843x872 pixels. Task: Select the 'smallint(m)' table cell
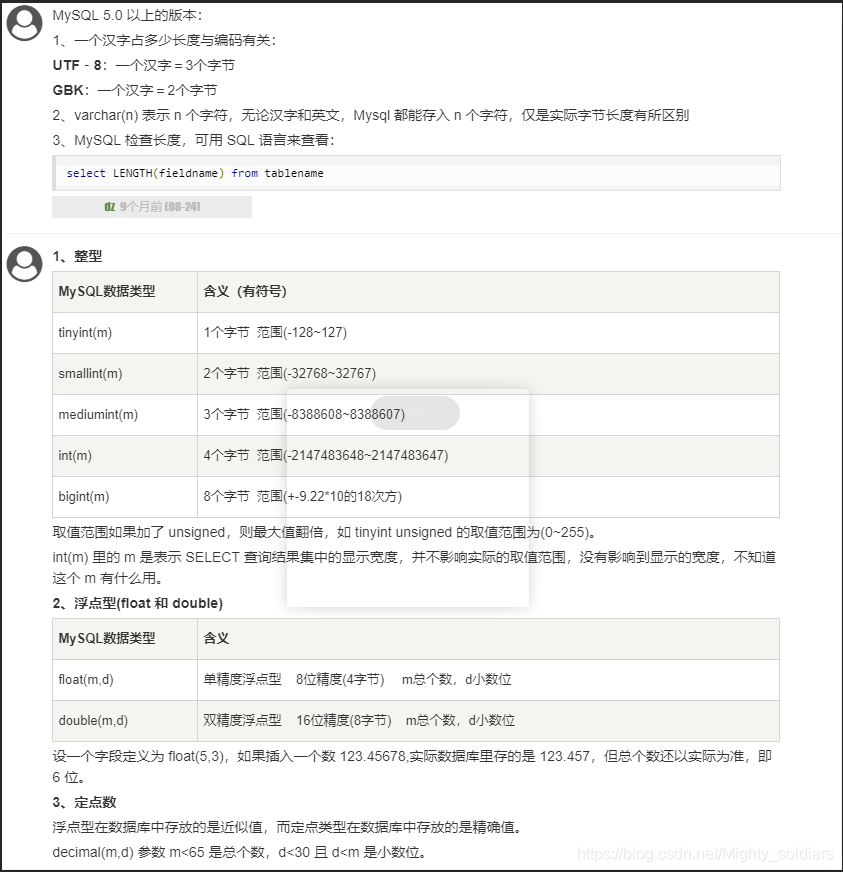[125, 374]
